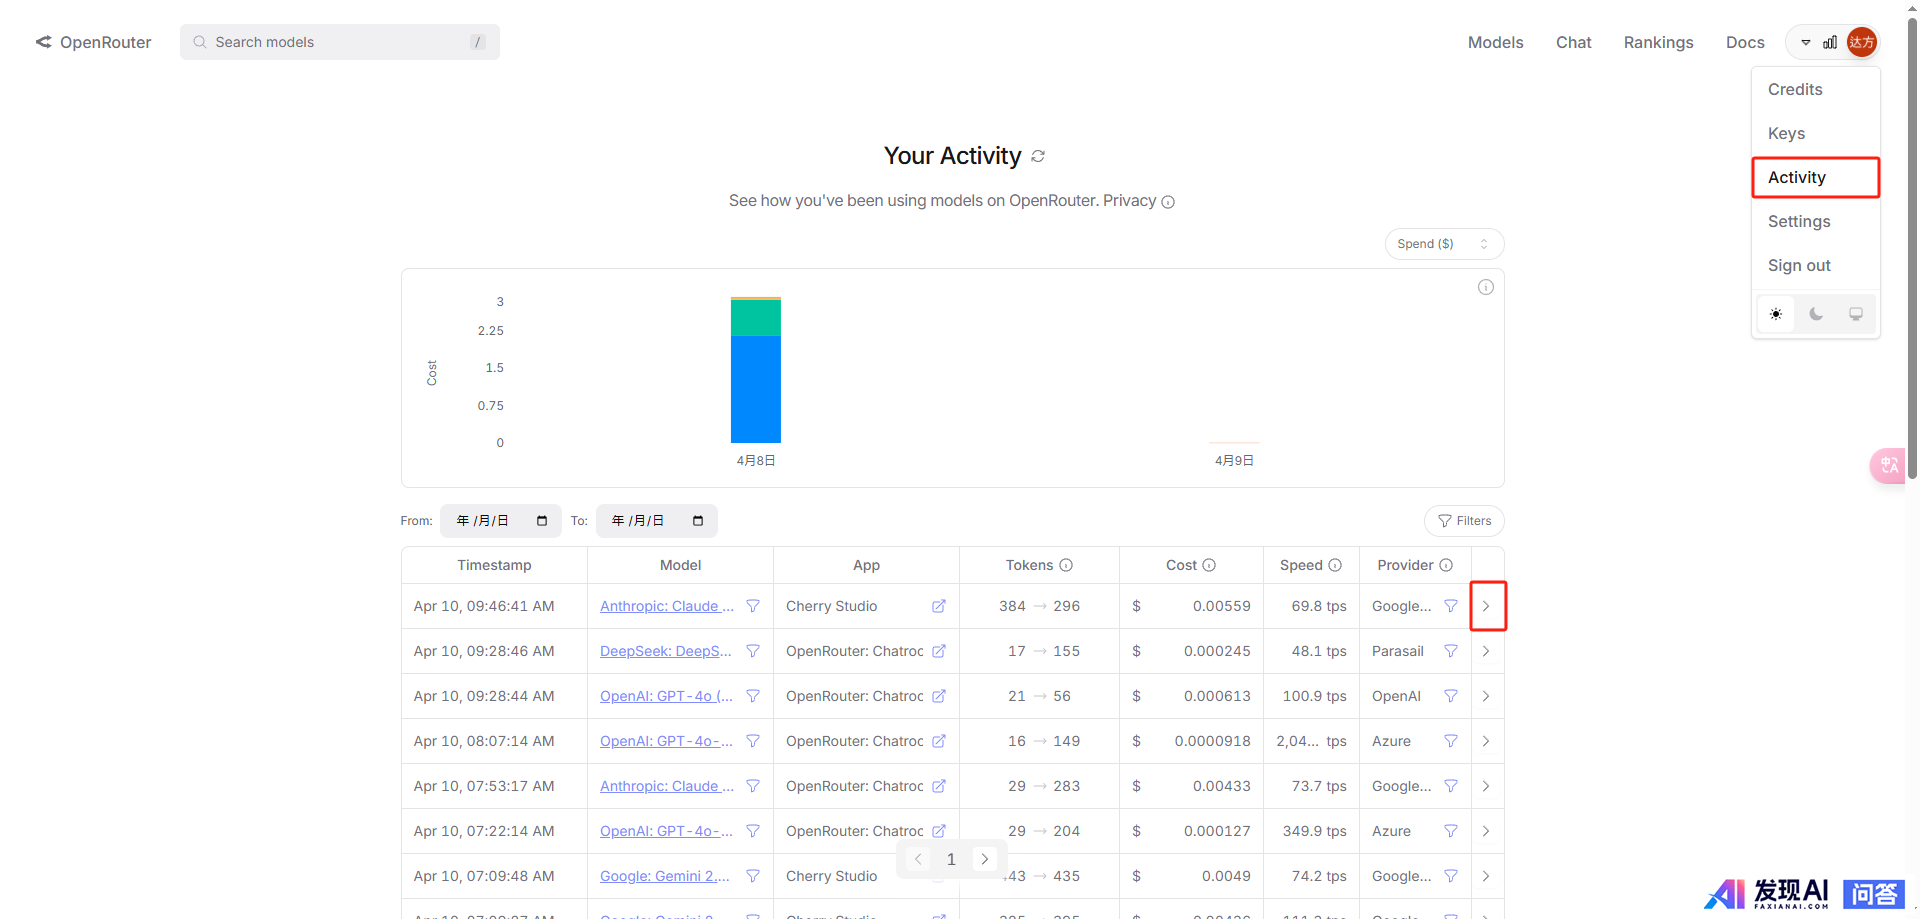Filter by Google provider in 09:46:41 row

pos(1451,606)
